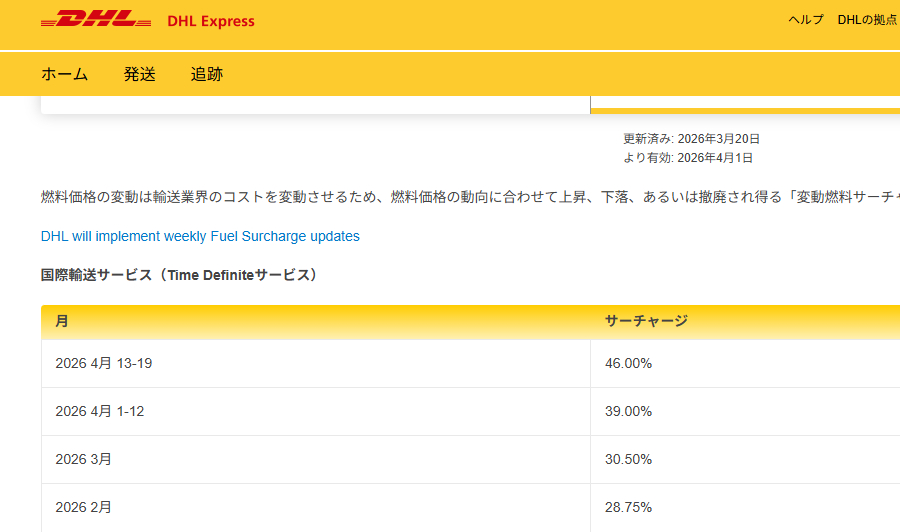Open the 追跡 tracking menu
The image size is (900, 532).
point(207,74)
